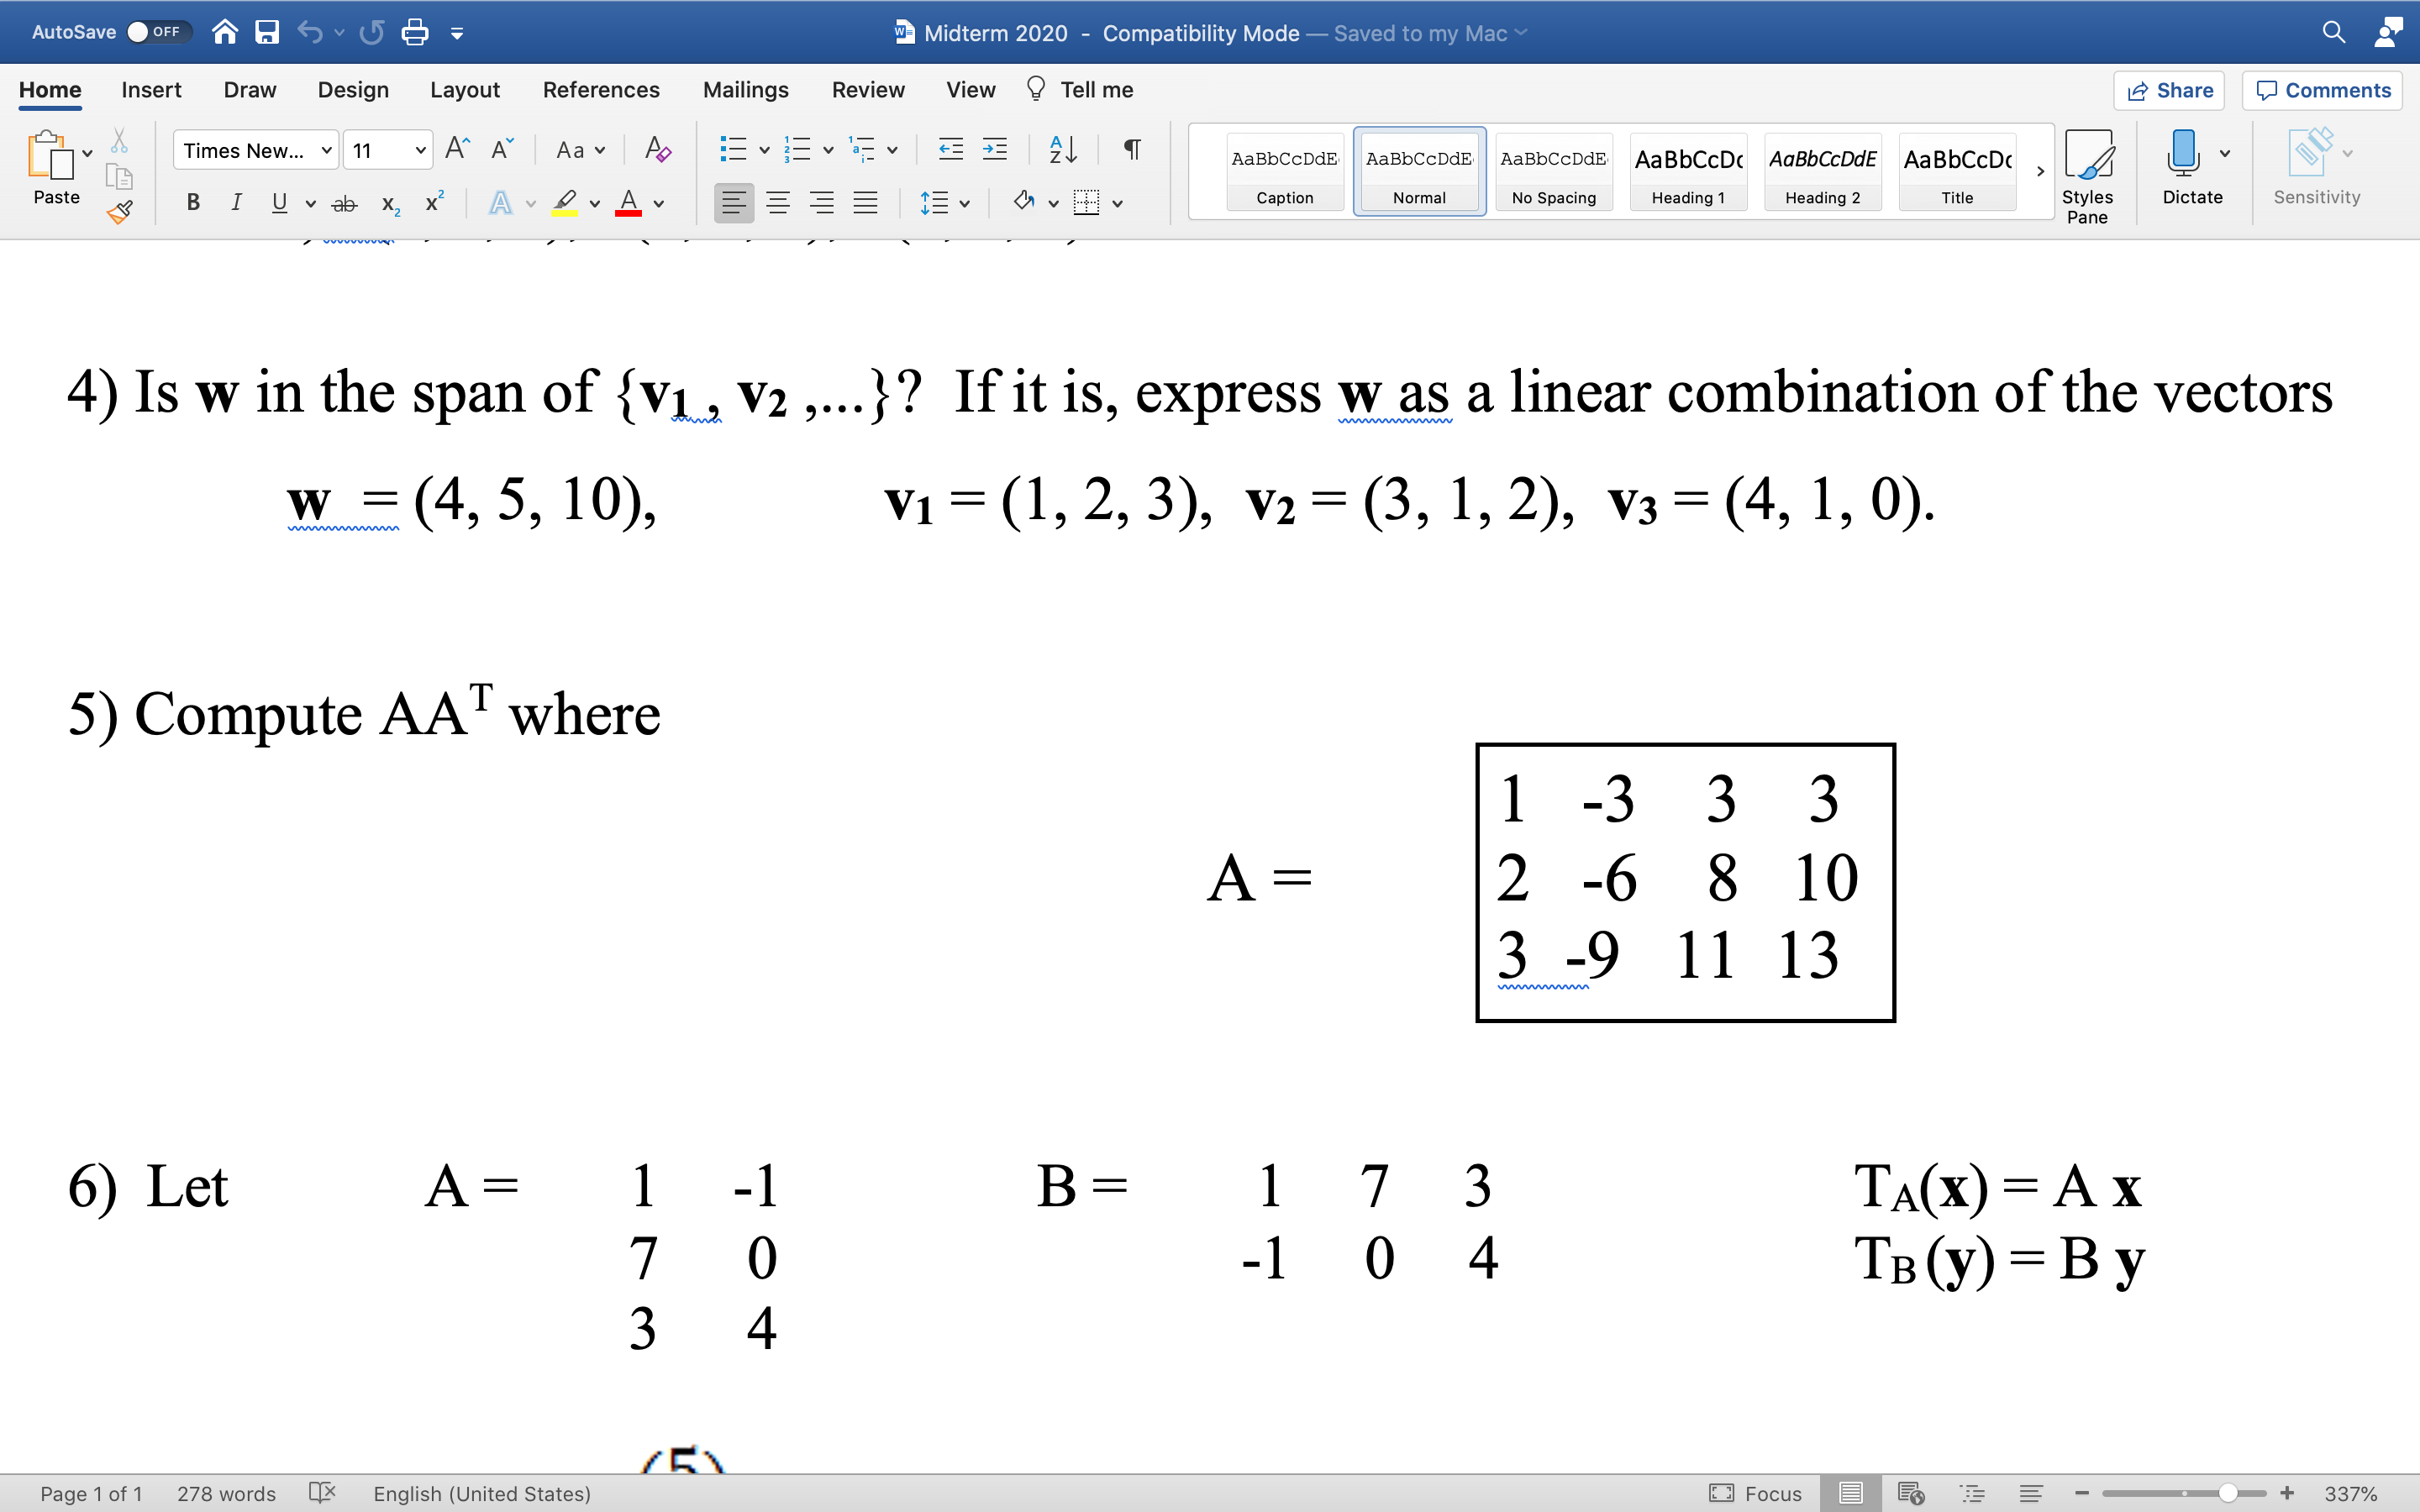Viewport: 2420px width, 1512px height.
Task: Click the Clear Formatting icon
Action: coord(657,150)
